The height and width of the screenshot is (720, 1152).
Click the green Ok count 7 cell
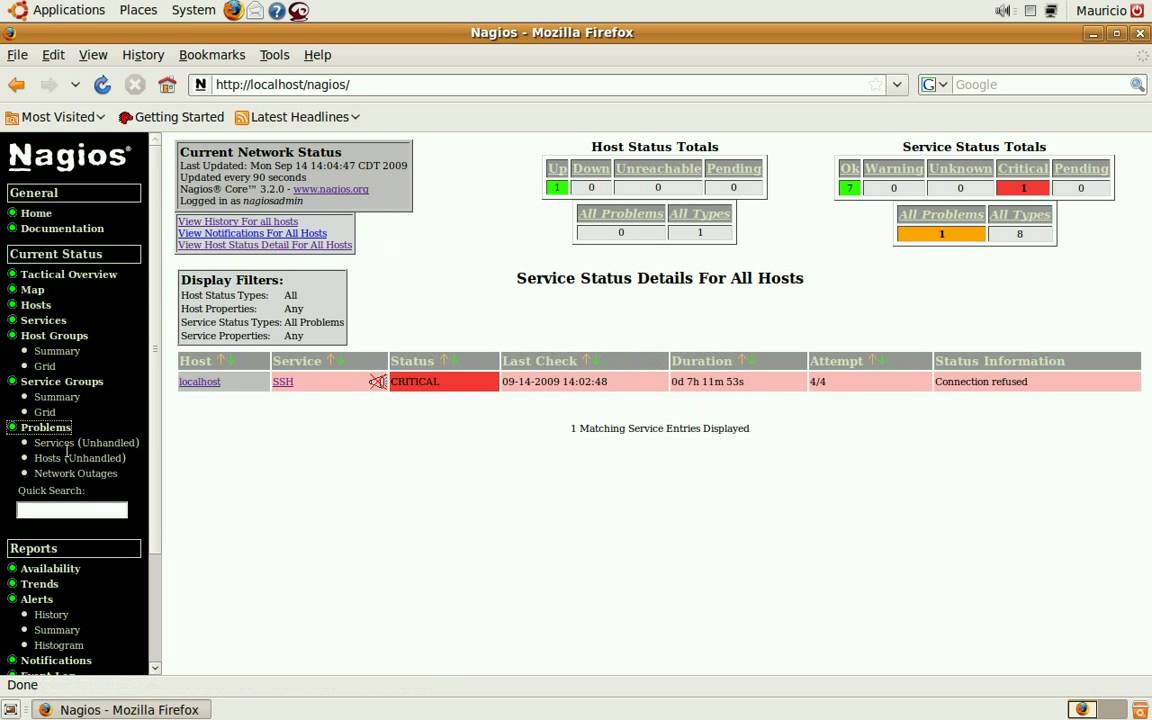849,188
